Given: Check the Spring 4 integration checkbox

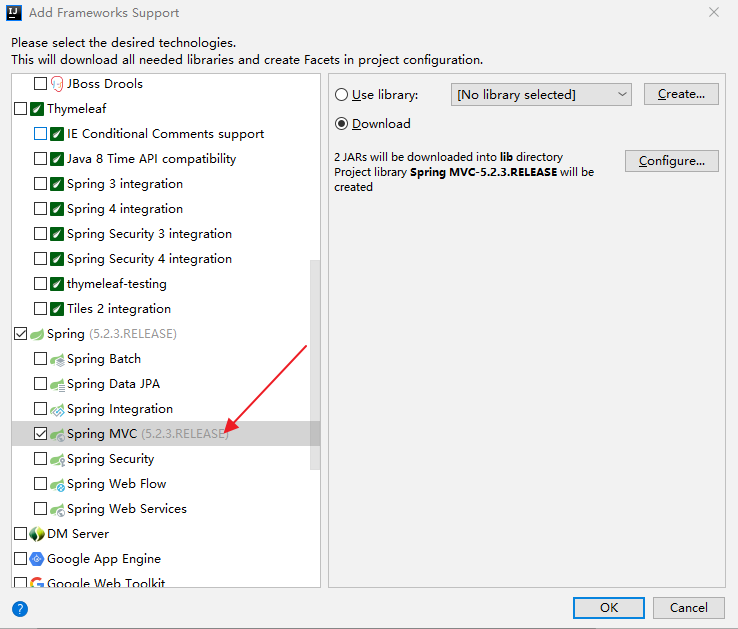Looking at the screenshot, I should (40, 209).
